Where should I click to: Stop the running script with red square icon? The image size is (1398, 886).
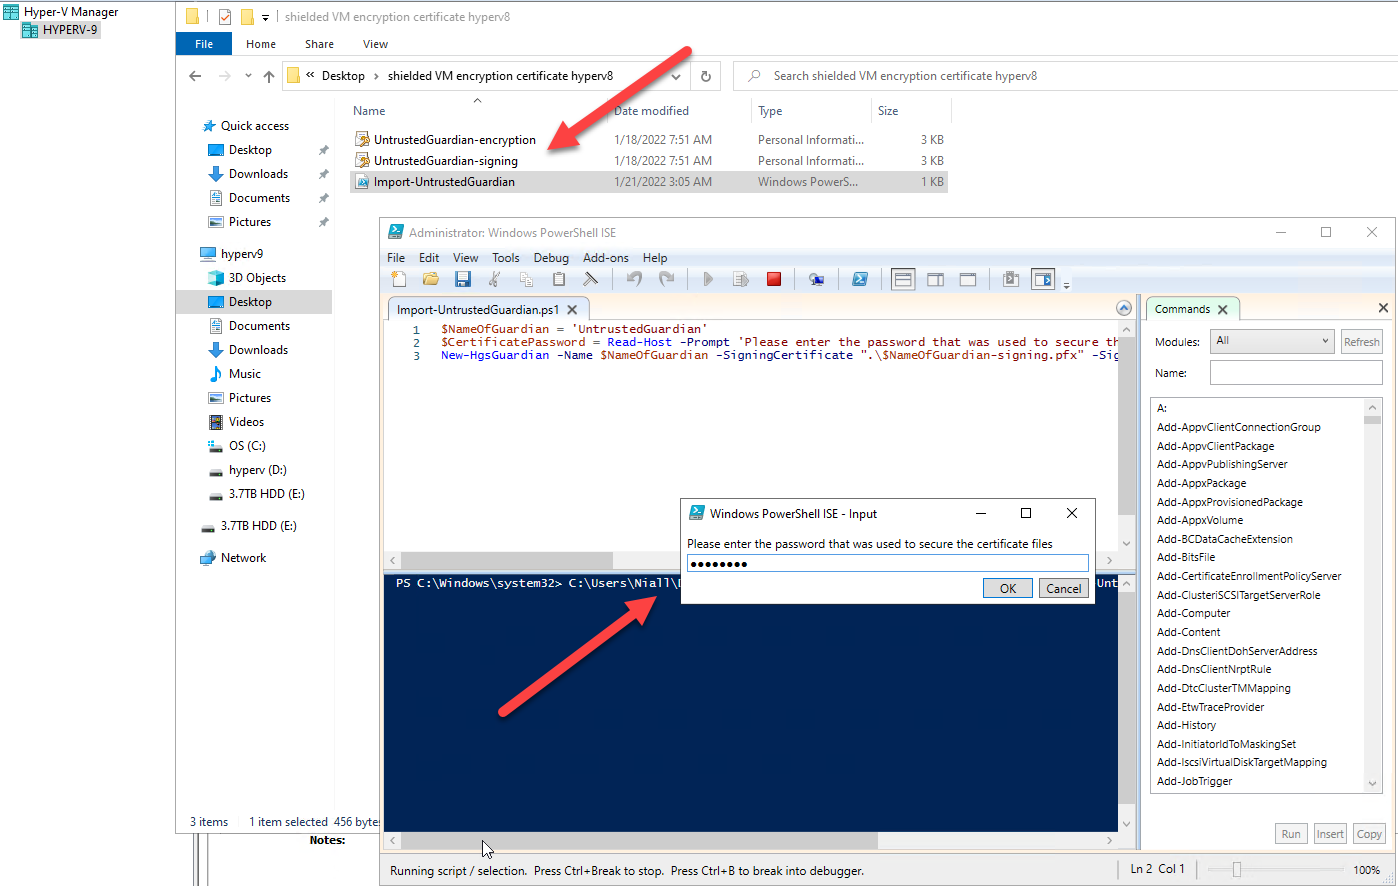(774, 280)
